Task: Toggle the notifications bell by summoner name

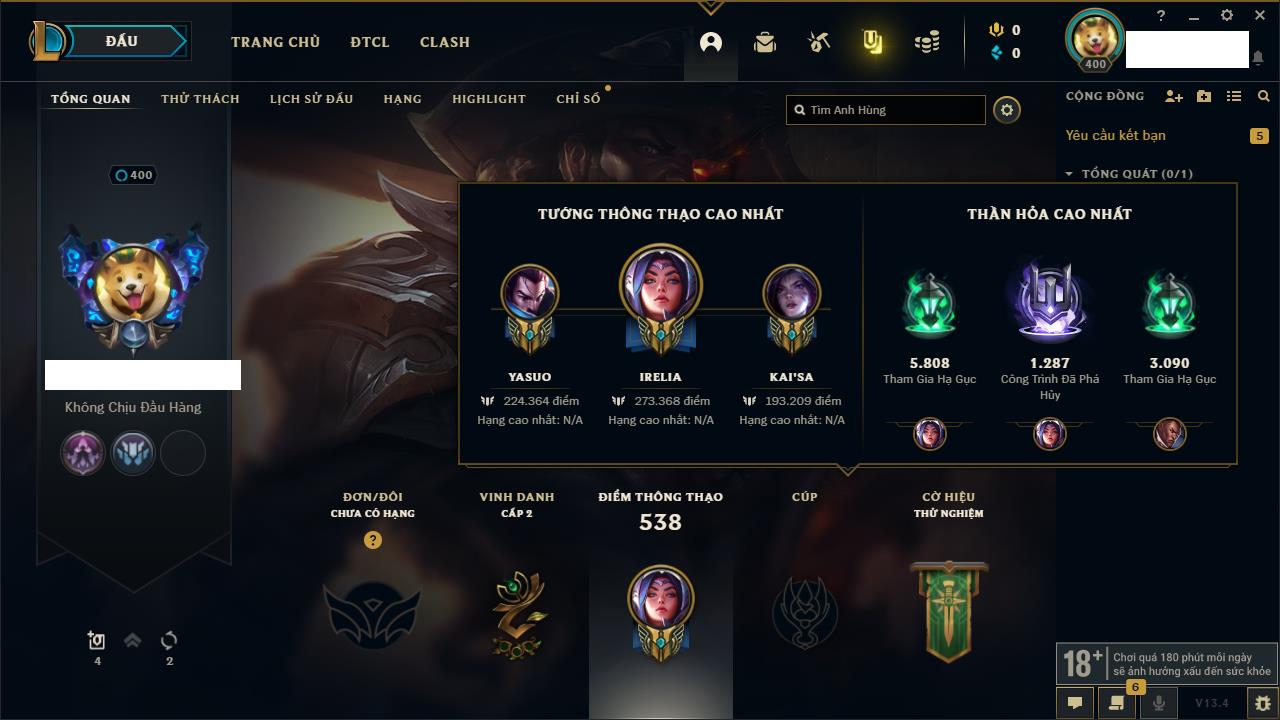Action: click(1257, 58)
